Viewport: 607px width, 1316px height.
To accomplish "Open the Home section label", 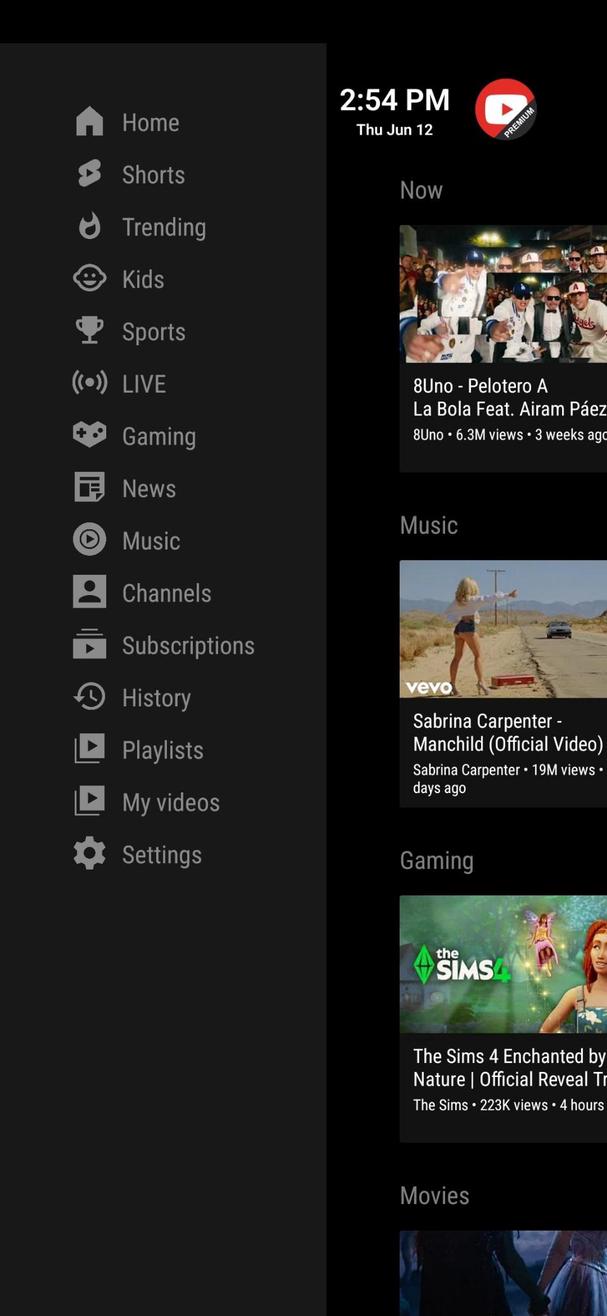I will point(151,122).
